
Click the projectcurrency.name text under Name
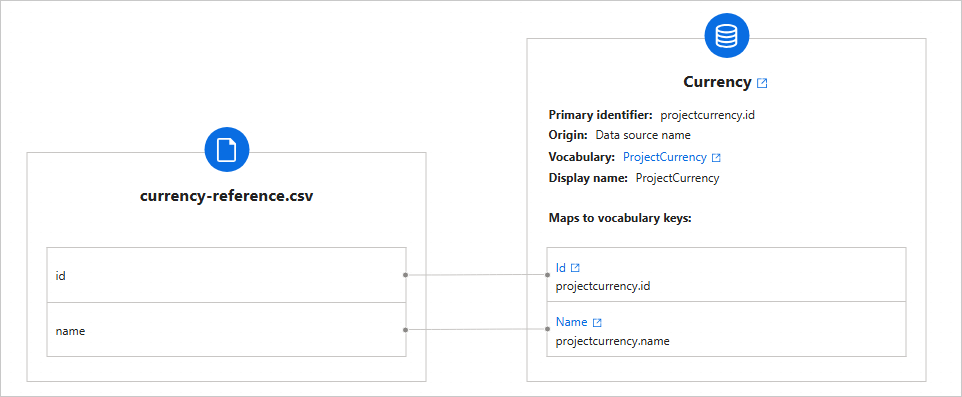click(x=612, y=341)
